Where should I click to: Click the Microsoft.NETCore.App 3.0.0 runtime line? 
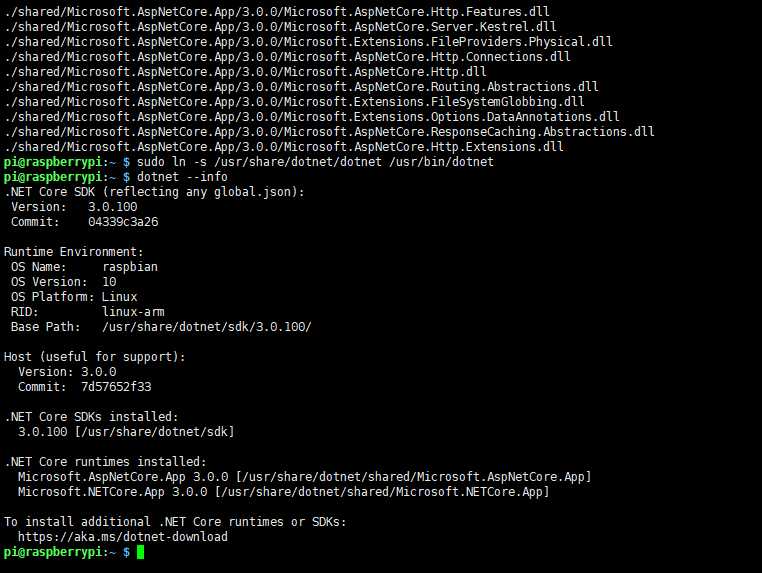coord(284,492)
